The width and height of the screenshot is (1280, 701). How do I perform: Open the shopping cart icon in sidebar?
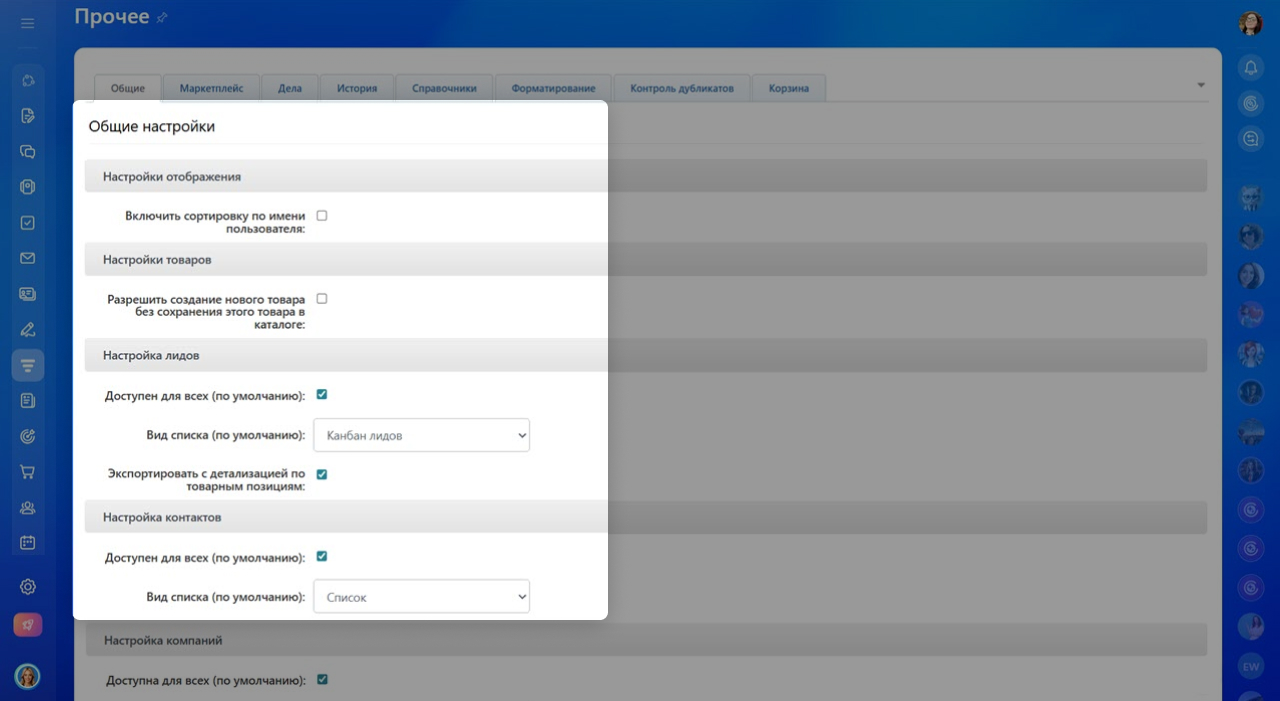tap(28, 472)
